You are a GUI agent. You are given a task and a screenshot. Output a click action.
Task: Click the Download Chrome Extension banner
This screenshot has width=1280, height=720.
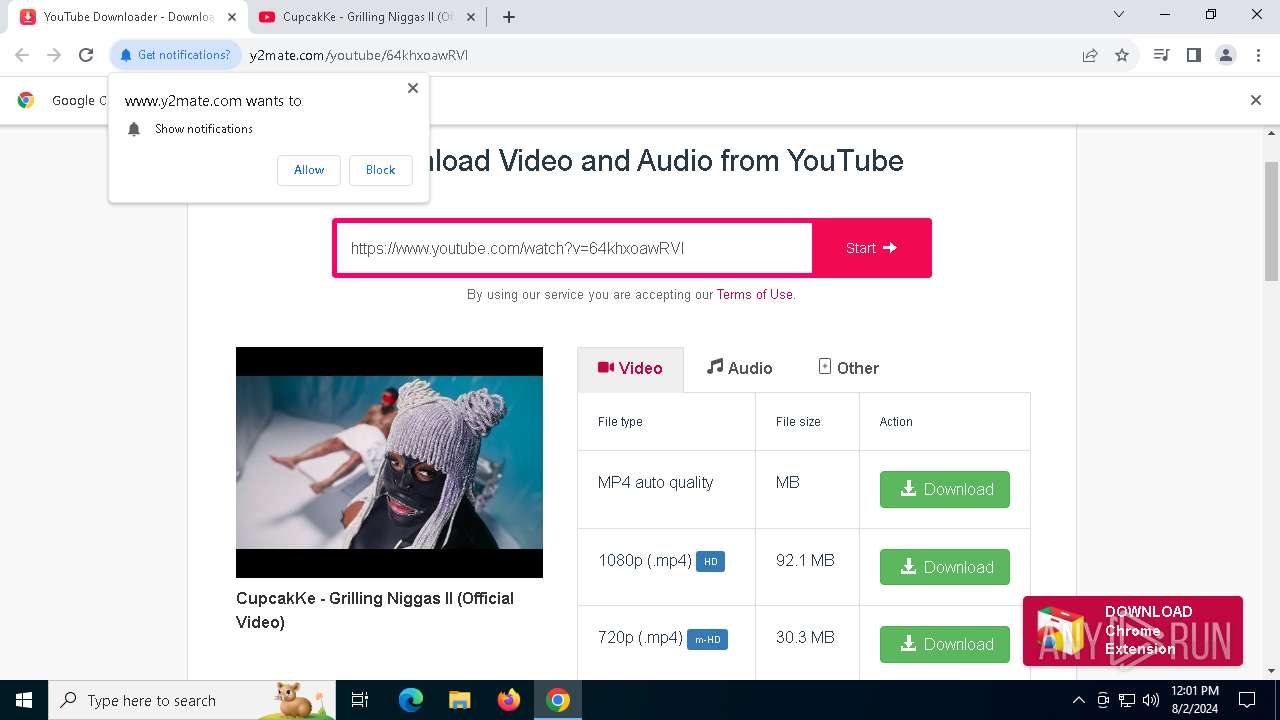1132,631
